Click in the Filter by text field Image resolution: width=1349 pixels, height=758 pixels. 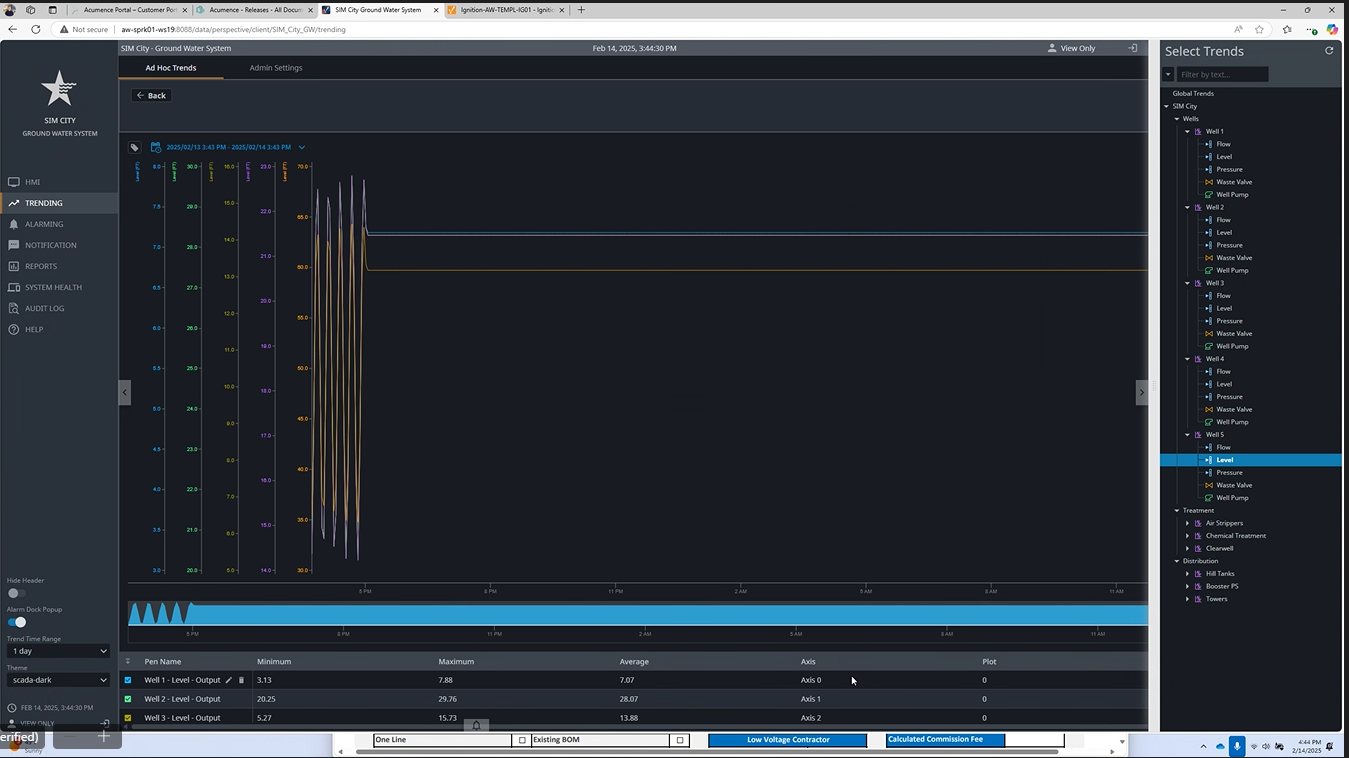point(1221,74)
